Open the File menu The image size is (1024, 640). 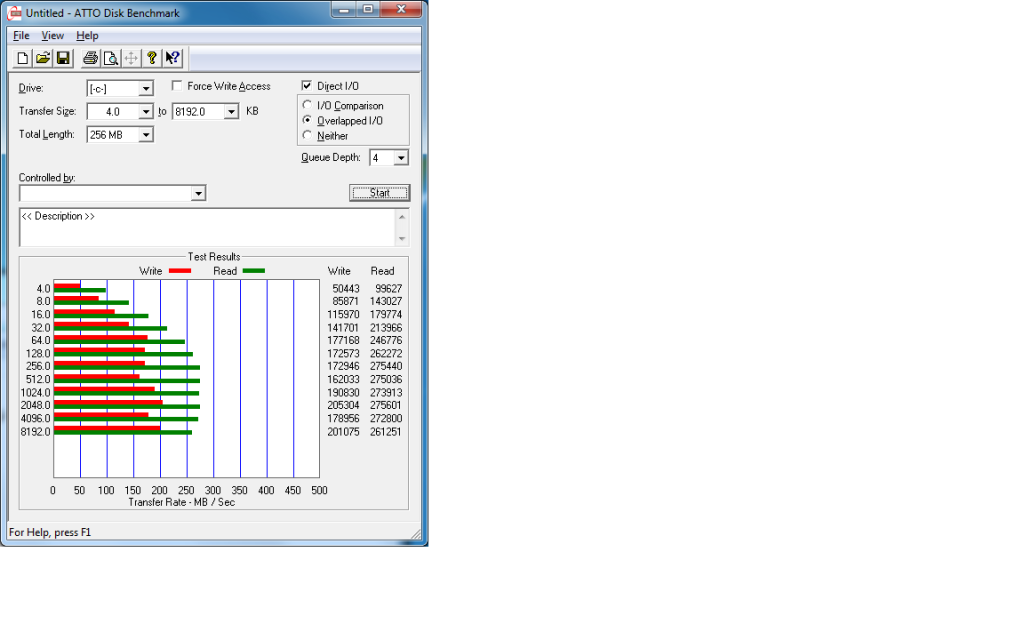point(21,36)
